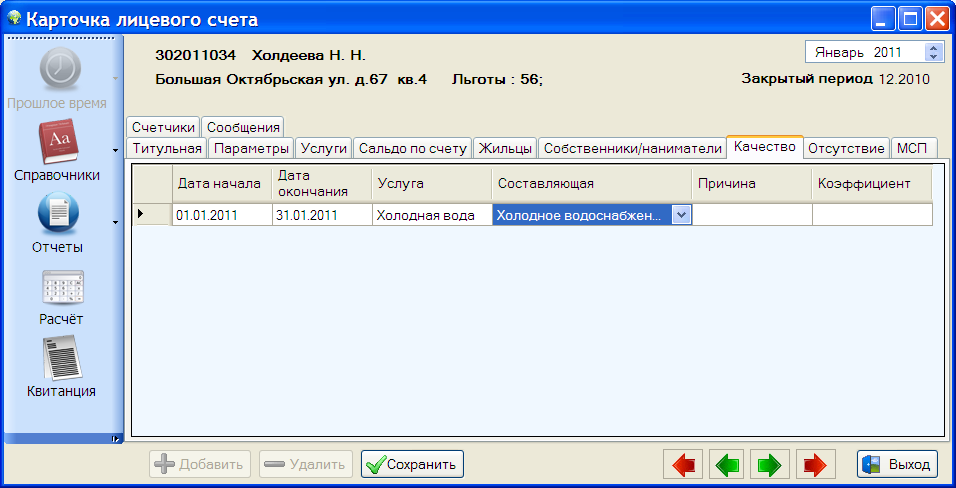
Task: Click the Составляющая column header
Action: (591, 184)
